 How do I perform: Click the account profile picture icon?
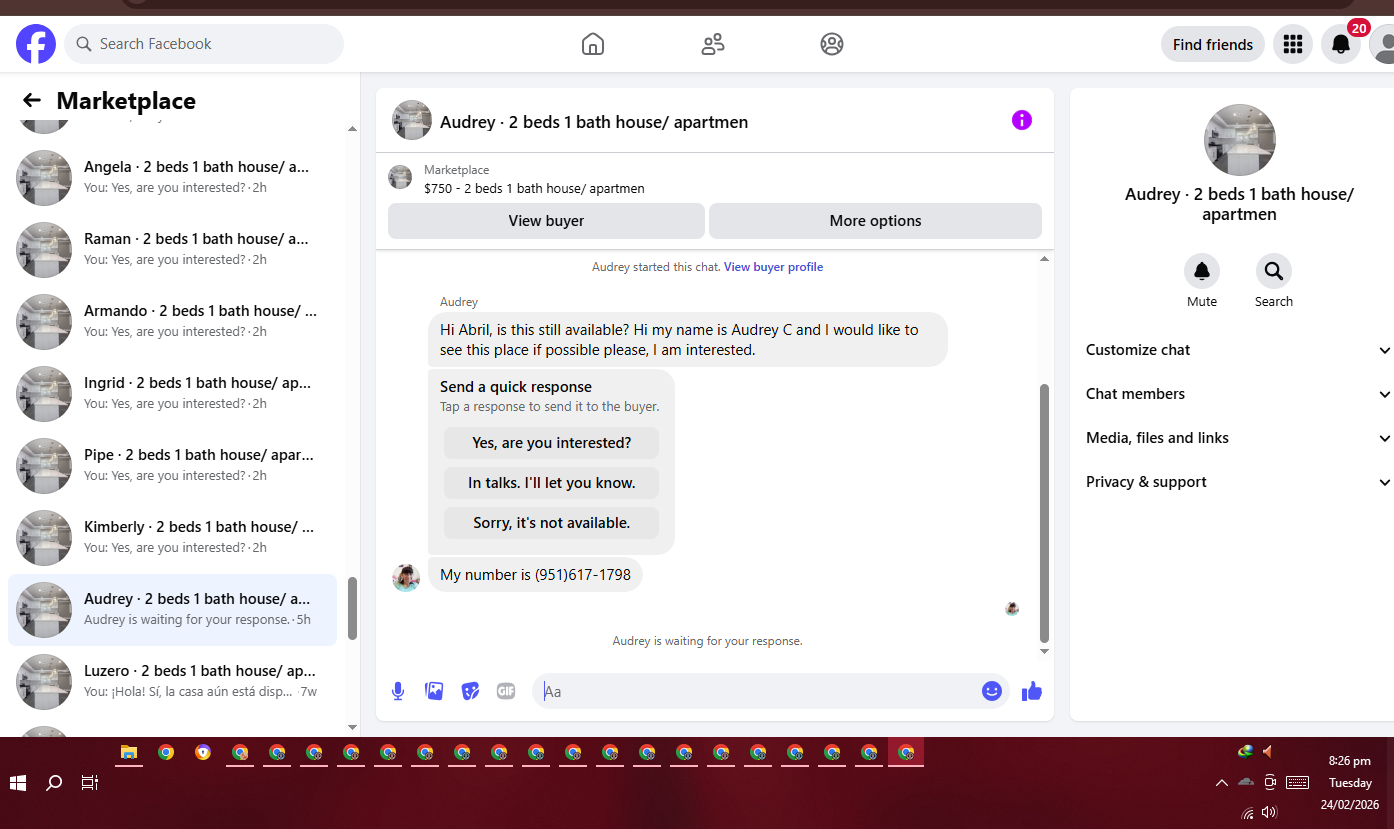point(1382,44)
